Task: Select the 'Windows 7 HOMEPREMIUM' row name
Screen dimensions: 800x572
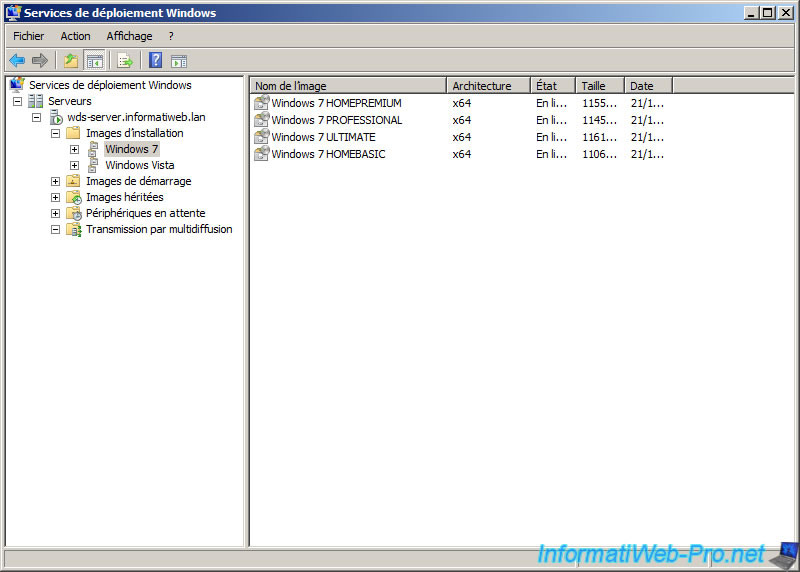Action: point(336,103)
